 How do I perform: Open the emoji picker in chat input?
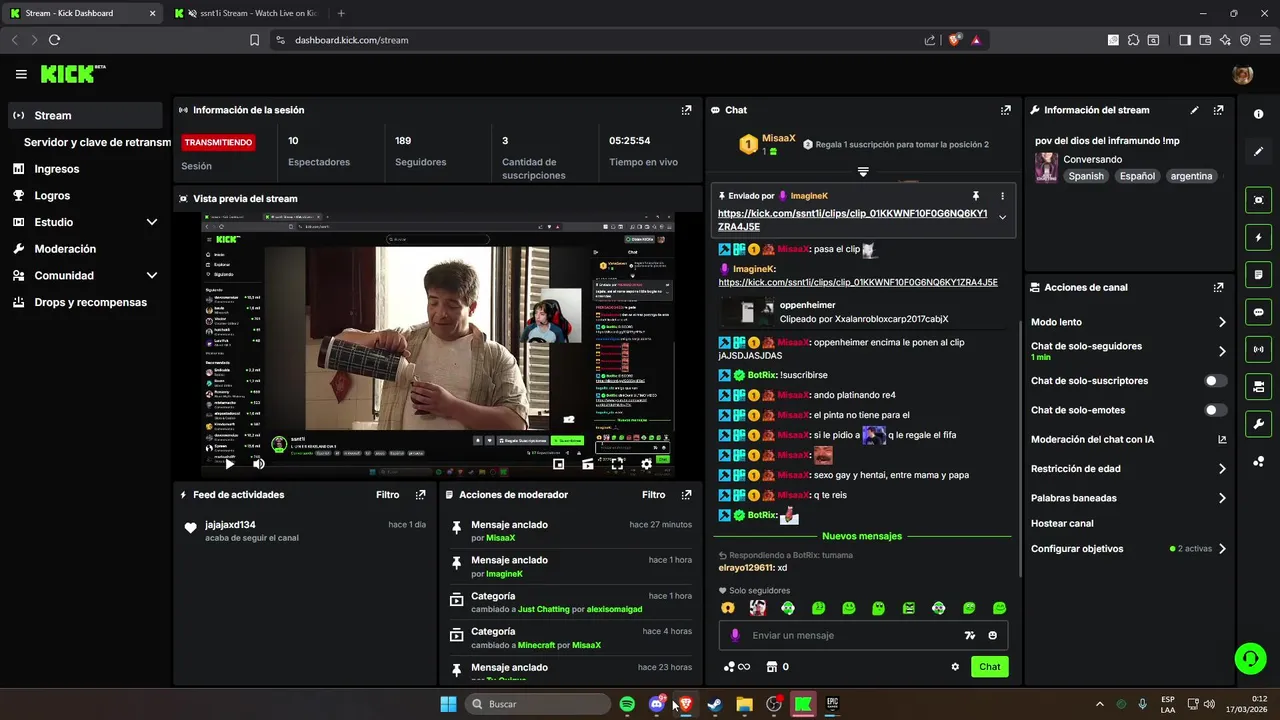coord(993,635)
